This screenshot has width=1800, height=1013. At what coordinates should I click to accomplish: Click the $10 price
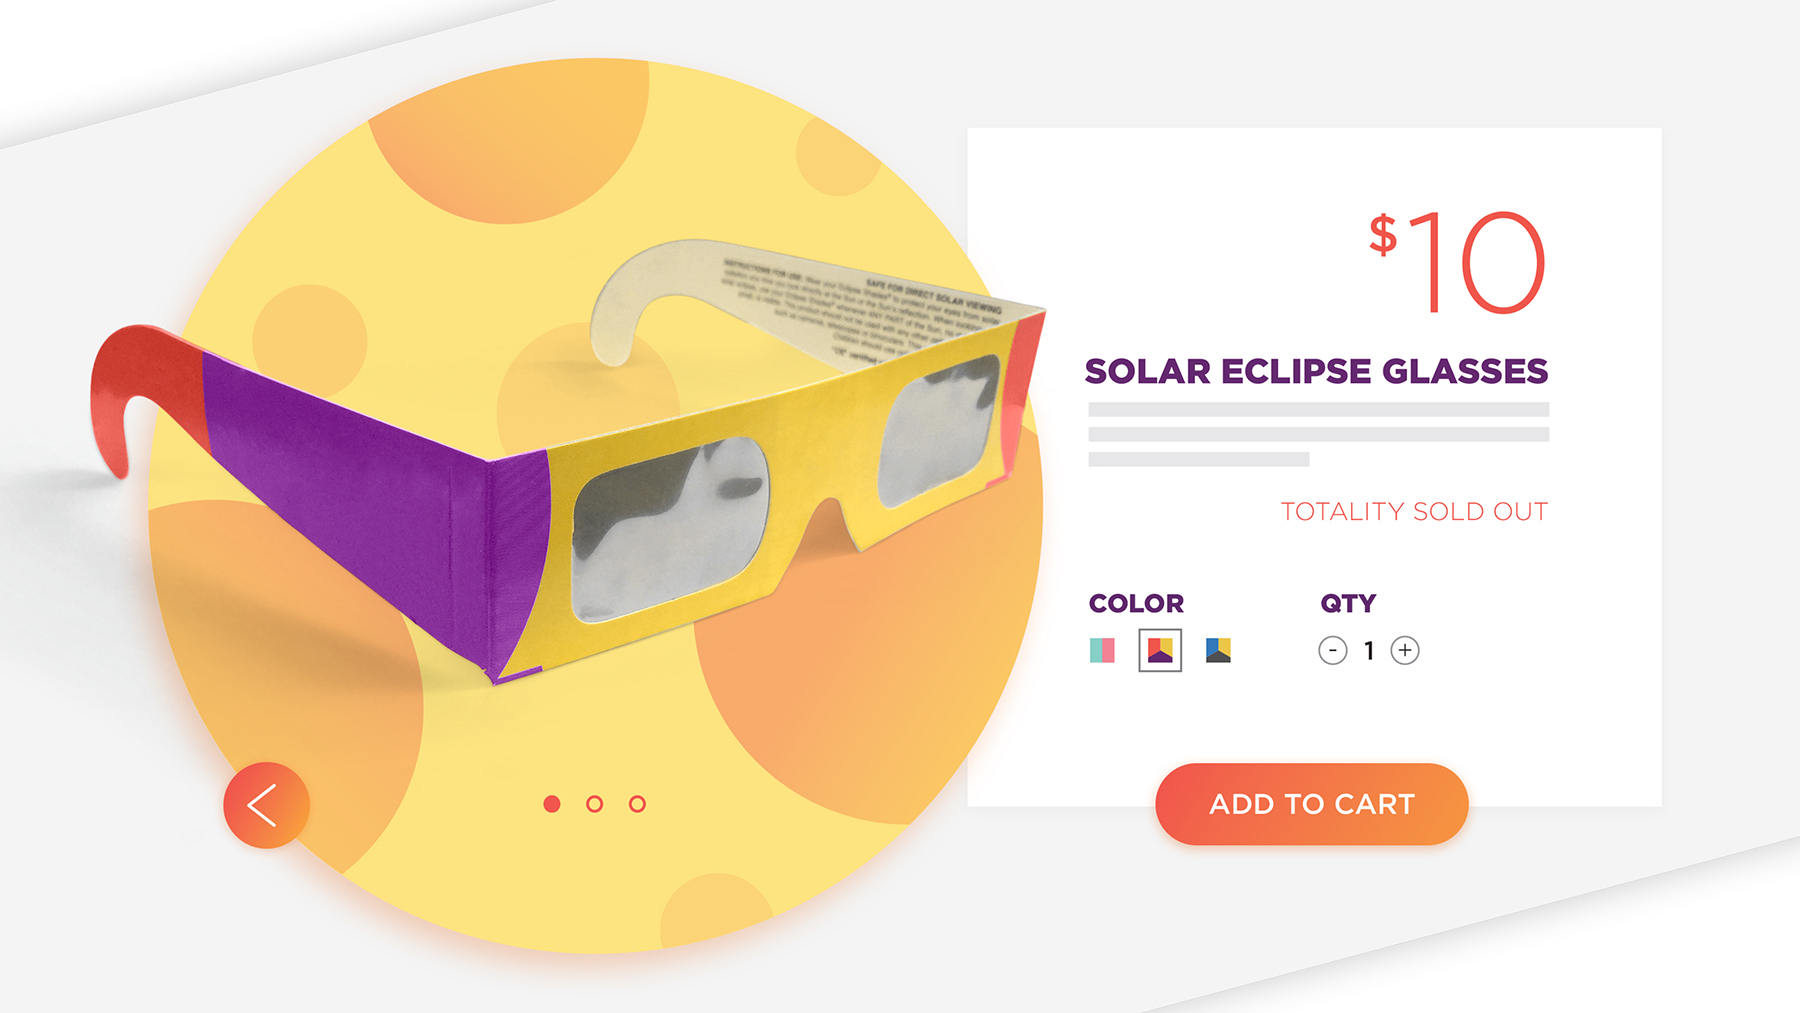(x=1458, y=262)
